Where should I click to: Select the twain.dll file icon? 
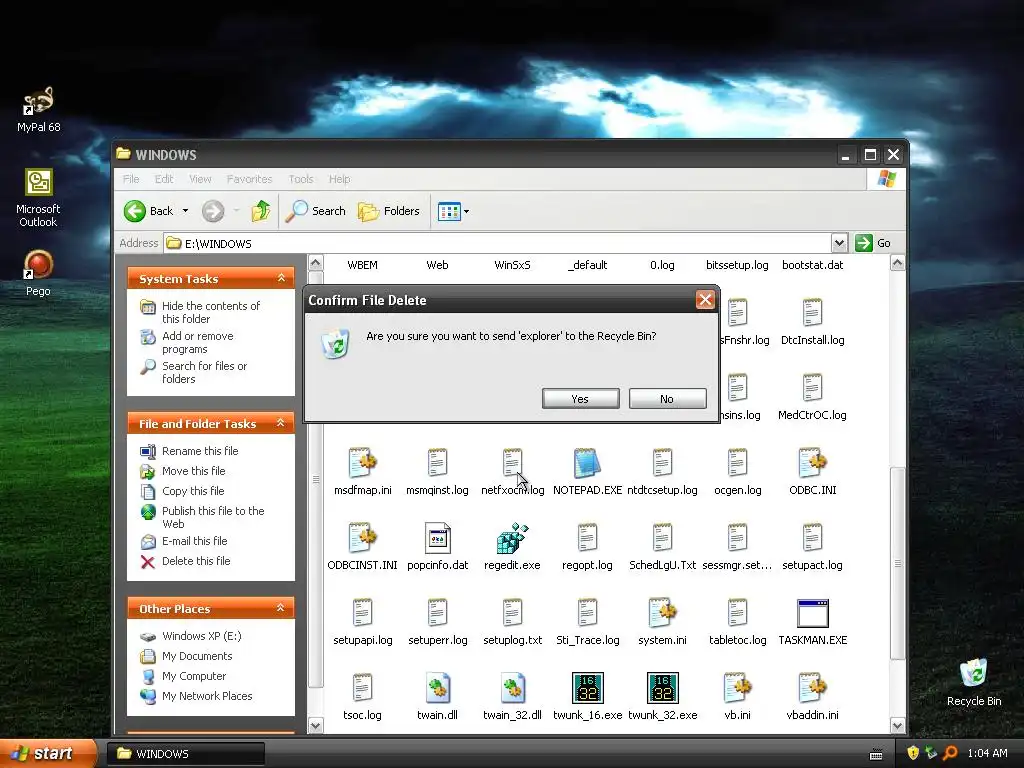click(438, 688)
